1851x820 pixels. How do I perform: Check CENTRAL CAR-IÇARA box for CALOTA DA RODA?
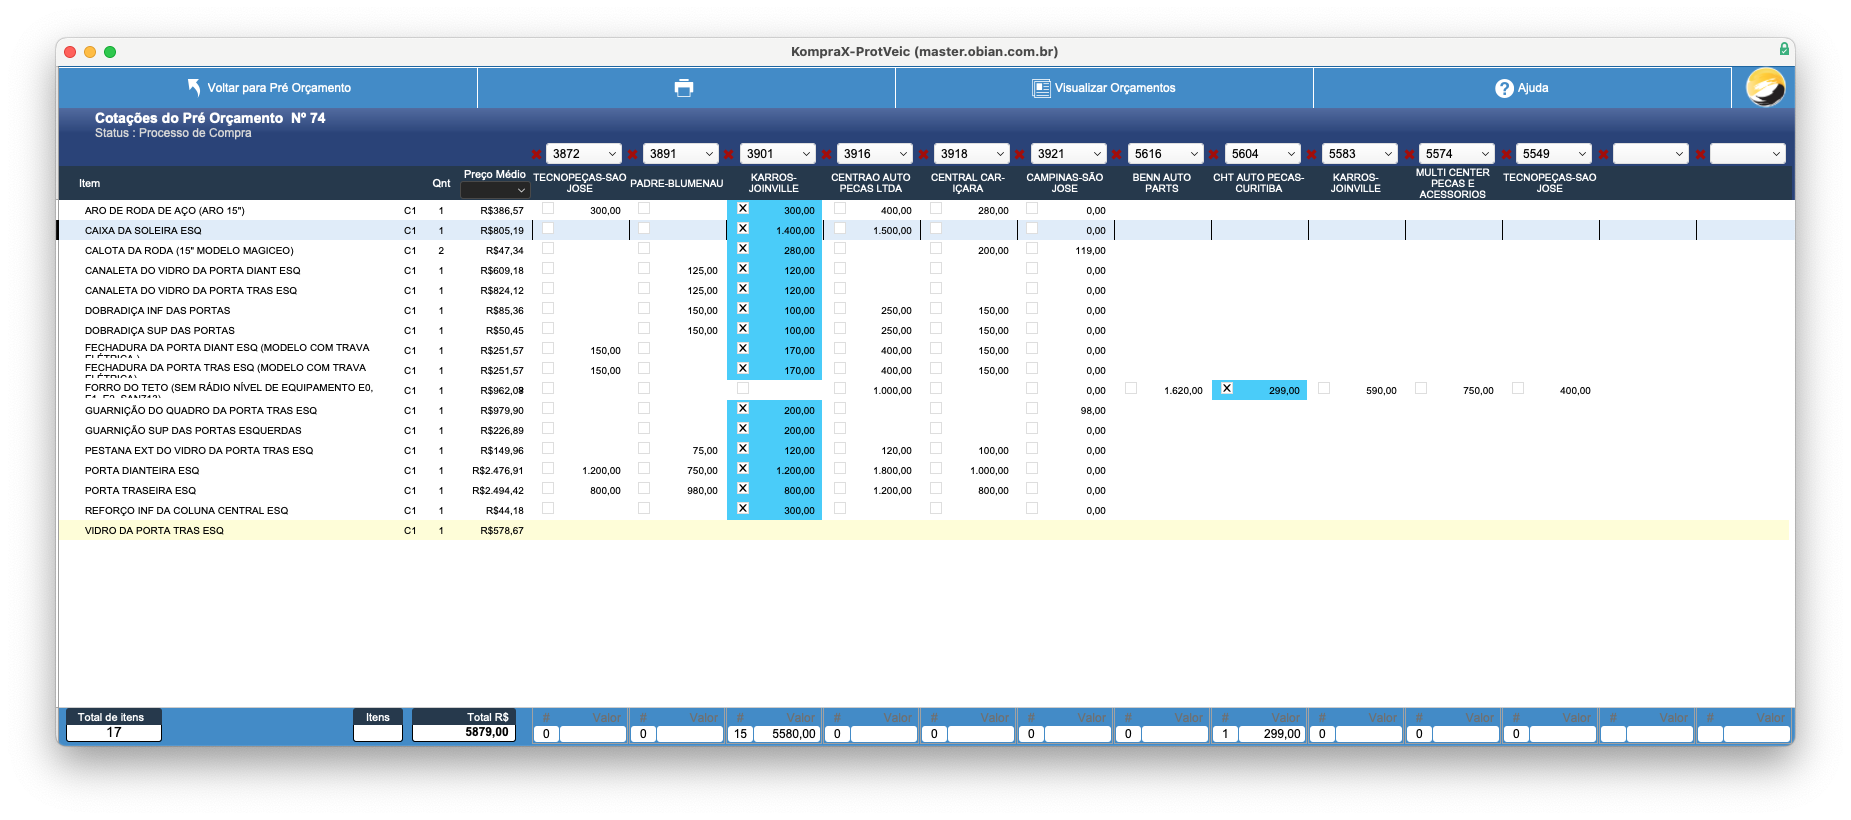pos(936,248)
